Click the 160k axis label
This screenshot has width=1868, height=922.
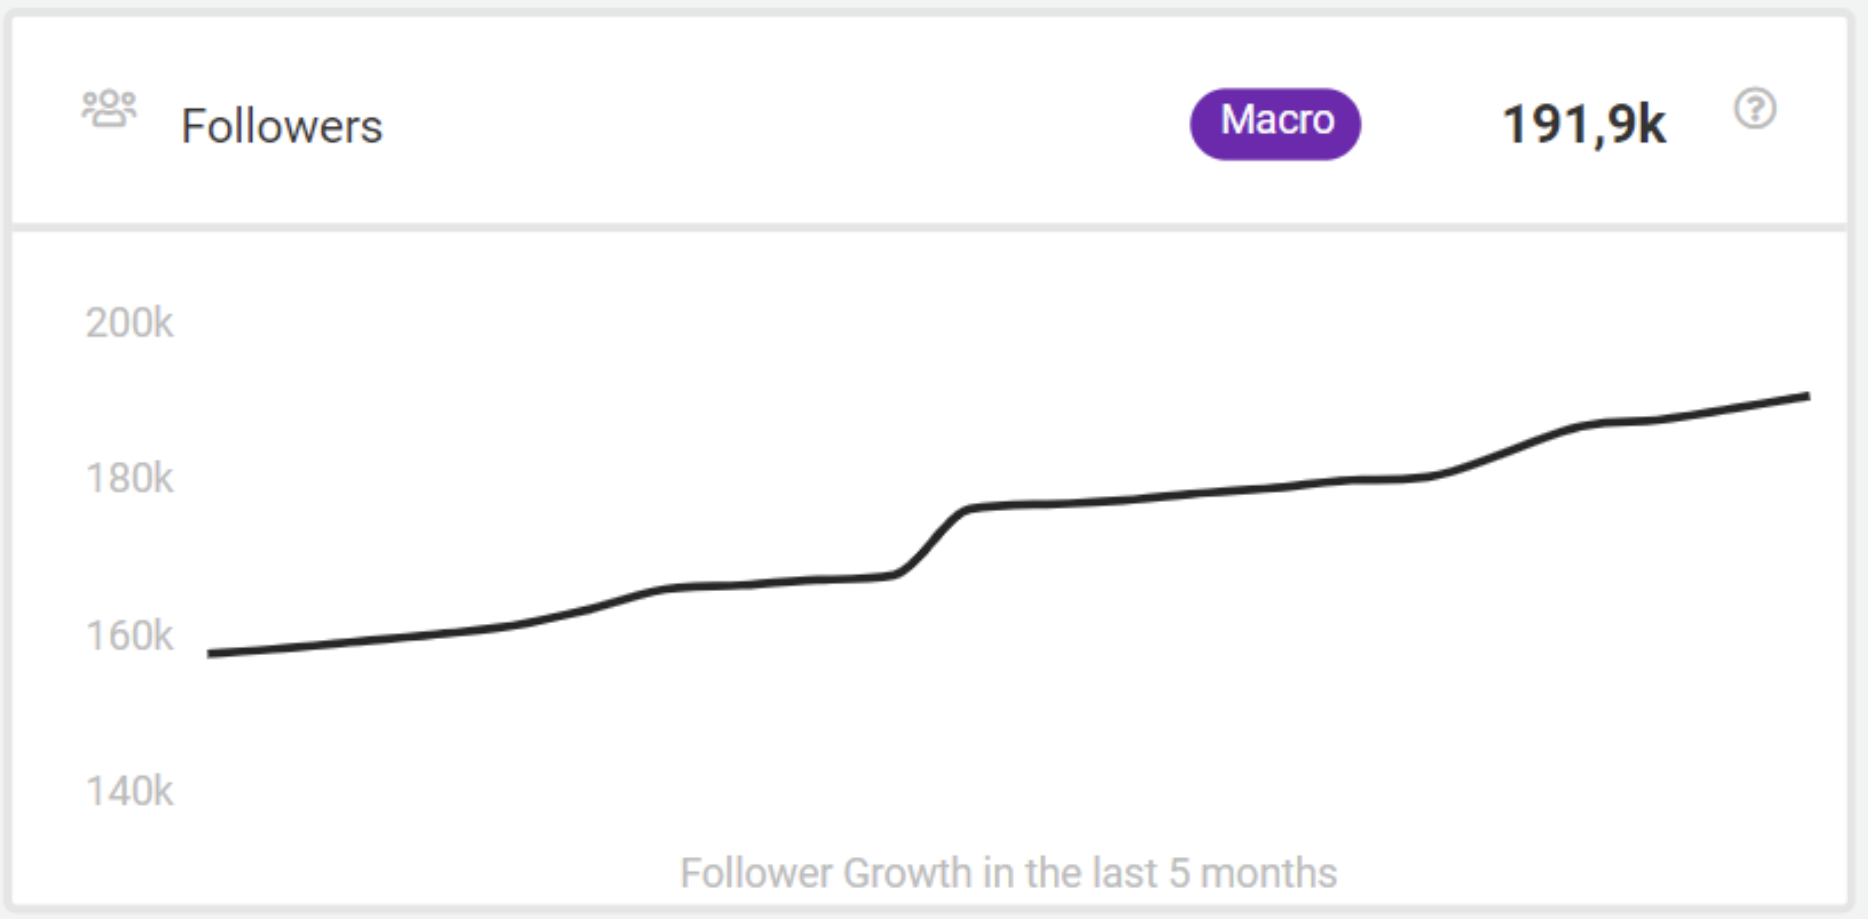131,636
